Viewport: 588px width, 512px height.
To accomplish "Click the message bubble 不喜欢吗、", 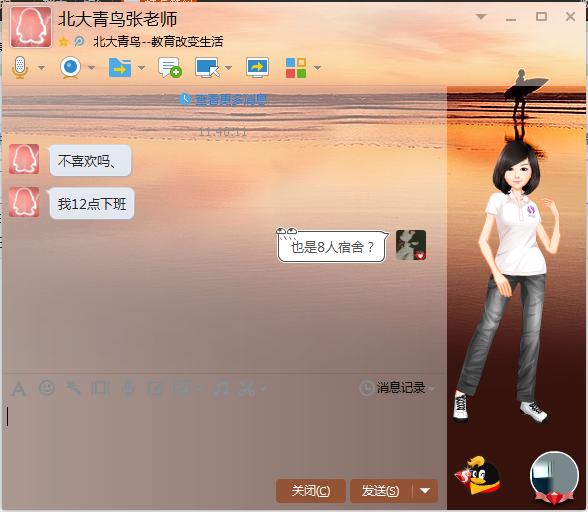I will pyautogui.click(x=90, y=161).
